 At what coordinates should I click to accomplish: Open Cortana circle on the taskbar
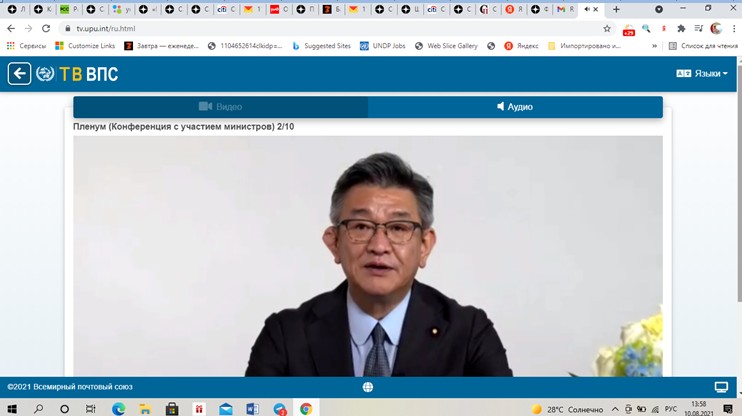coord(64,408)
